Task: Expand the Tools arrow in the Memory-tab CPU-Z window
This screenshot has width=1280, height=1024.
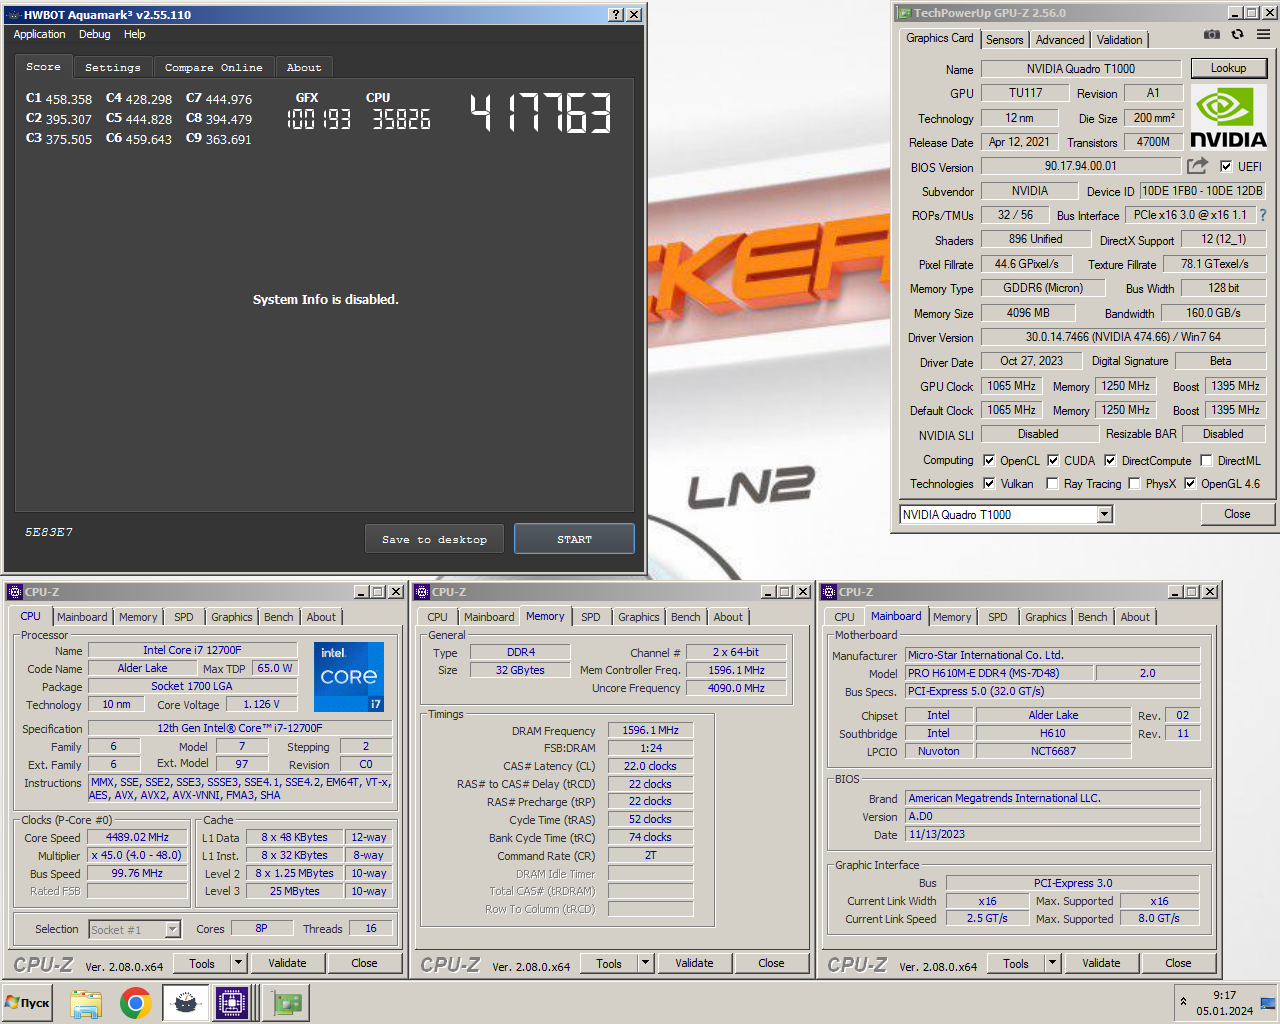Action: (x=645, y=963)
